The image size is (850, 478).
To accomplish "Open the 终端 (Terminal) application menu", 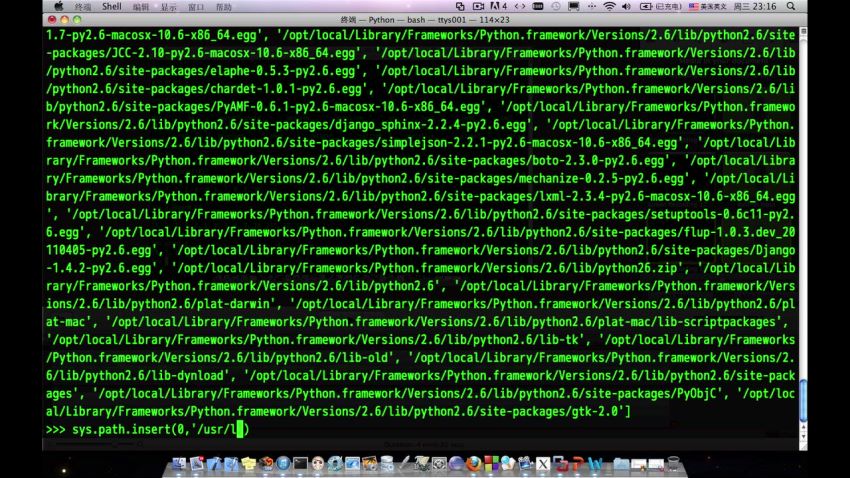I will tap(83, 6).
